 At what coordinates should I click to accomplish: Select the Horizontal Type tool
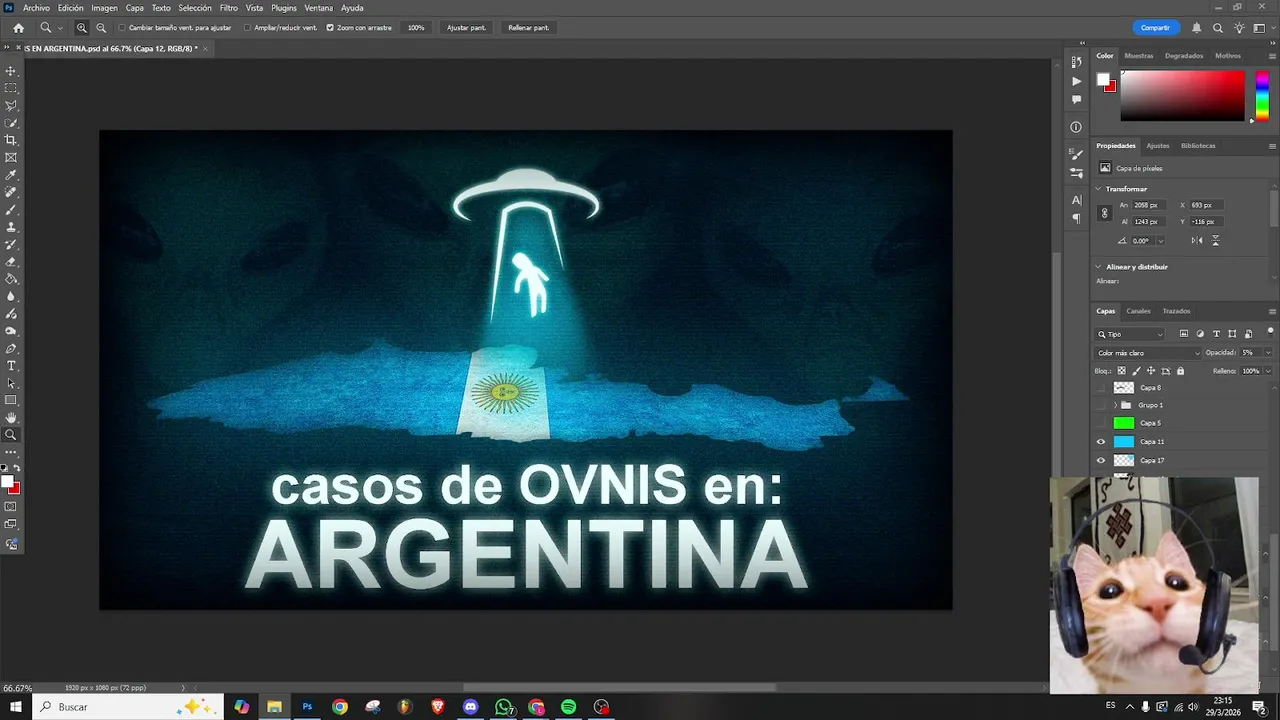(11, 366)
